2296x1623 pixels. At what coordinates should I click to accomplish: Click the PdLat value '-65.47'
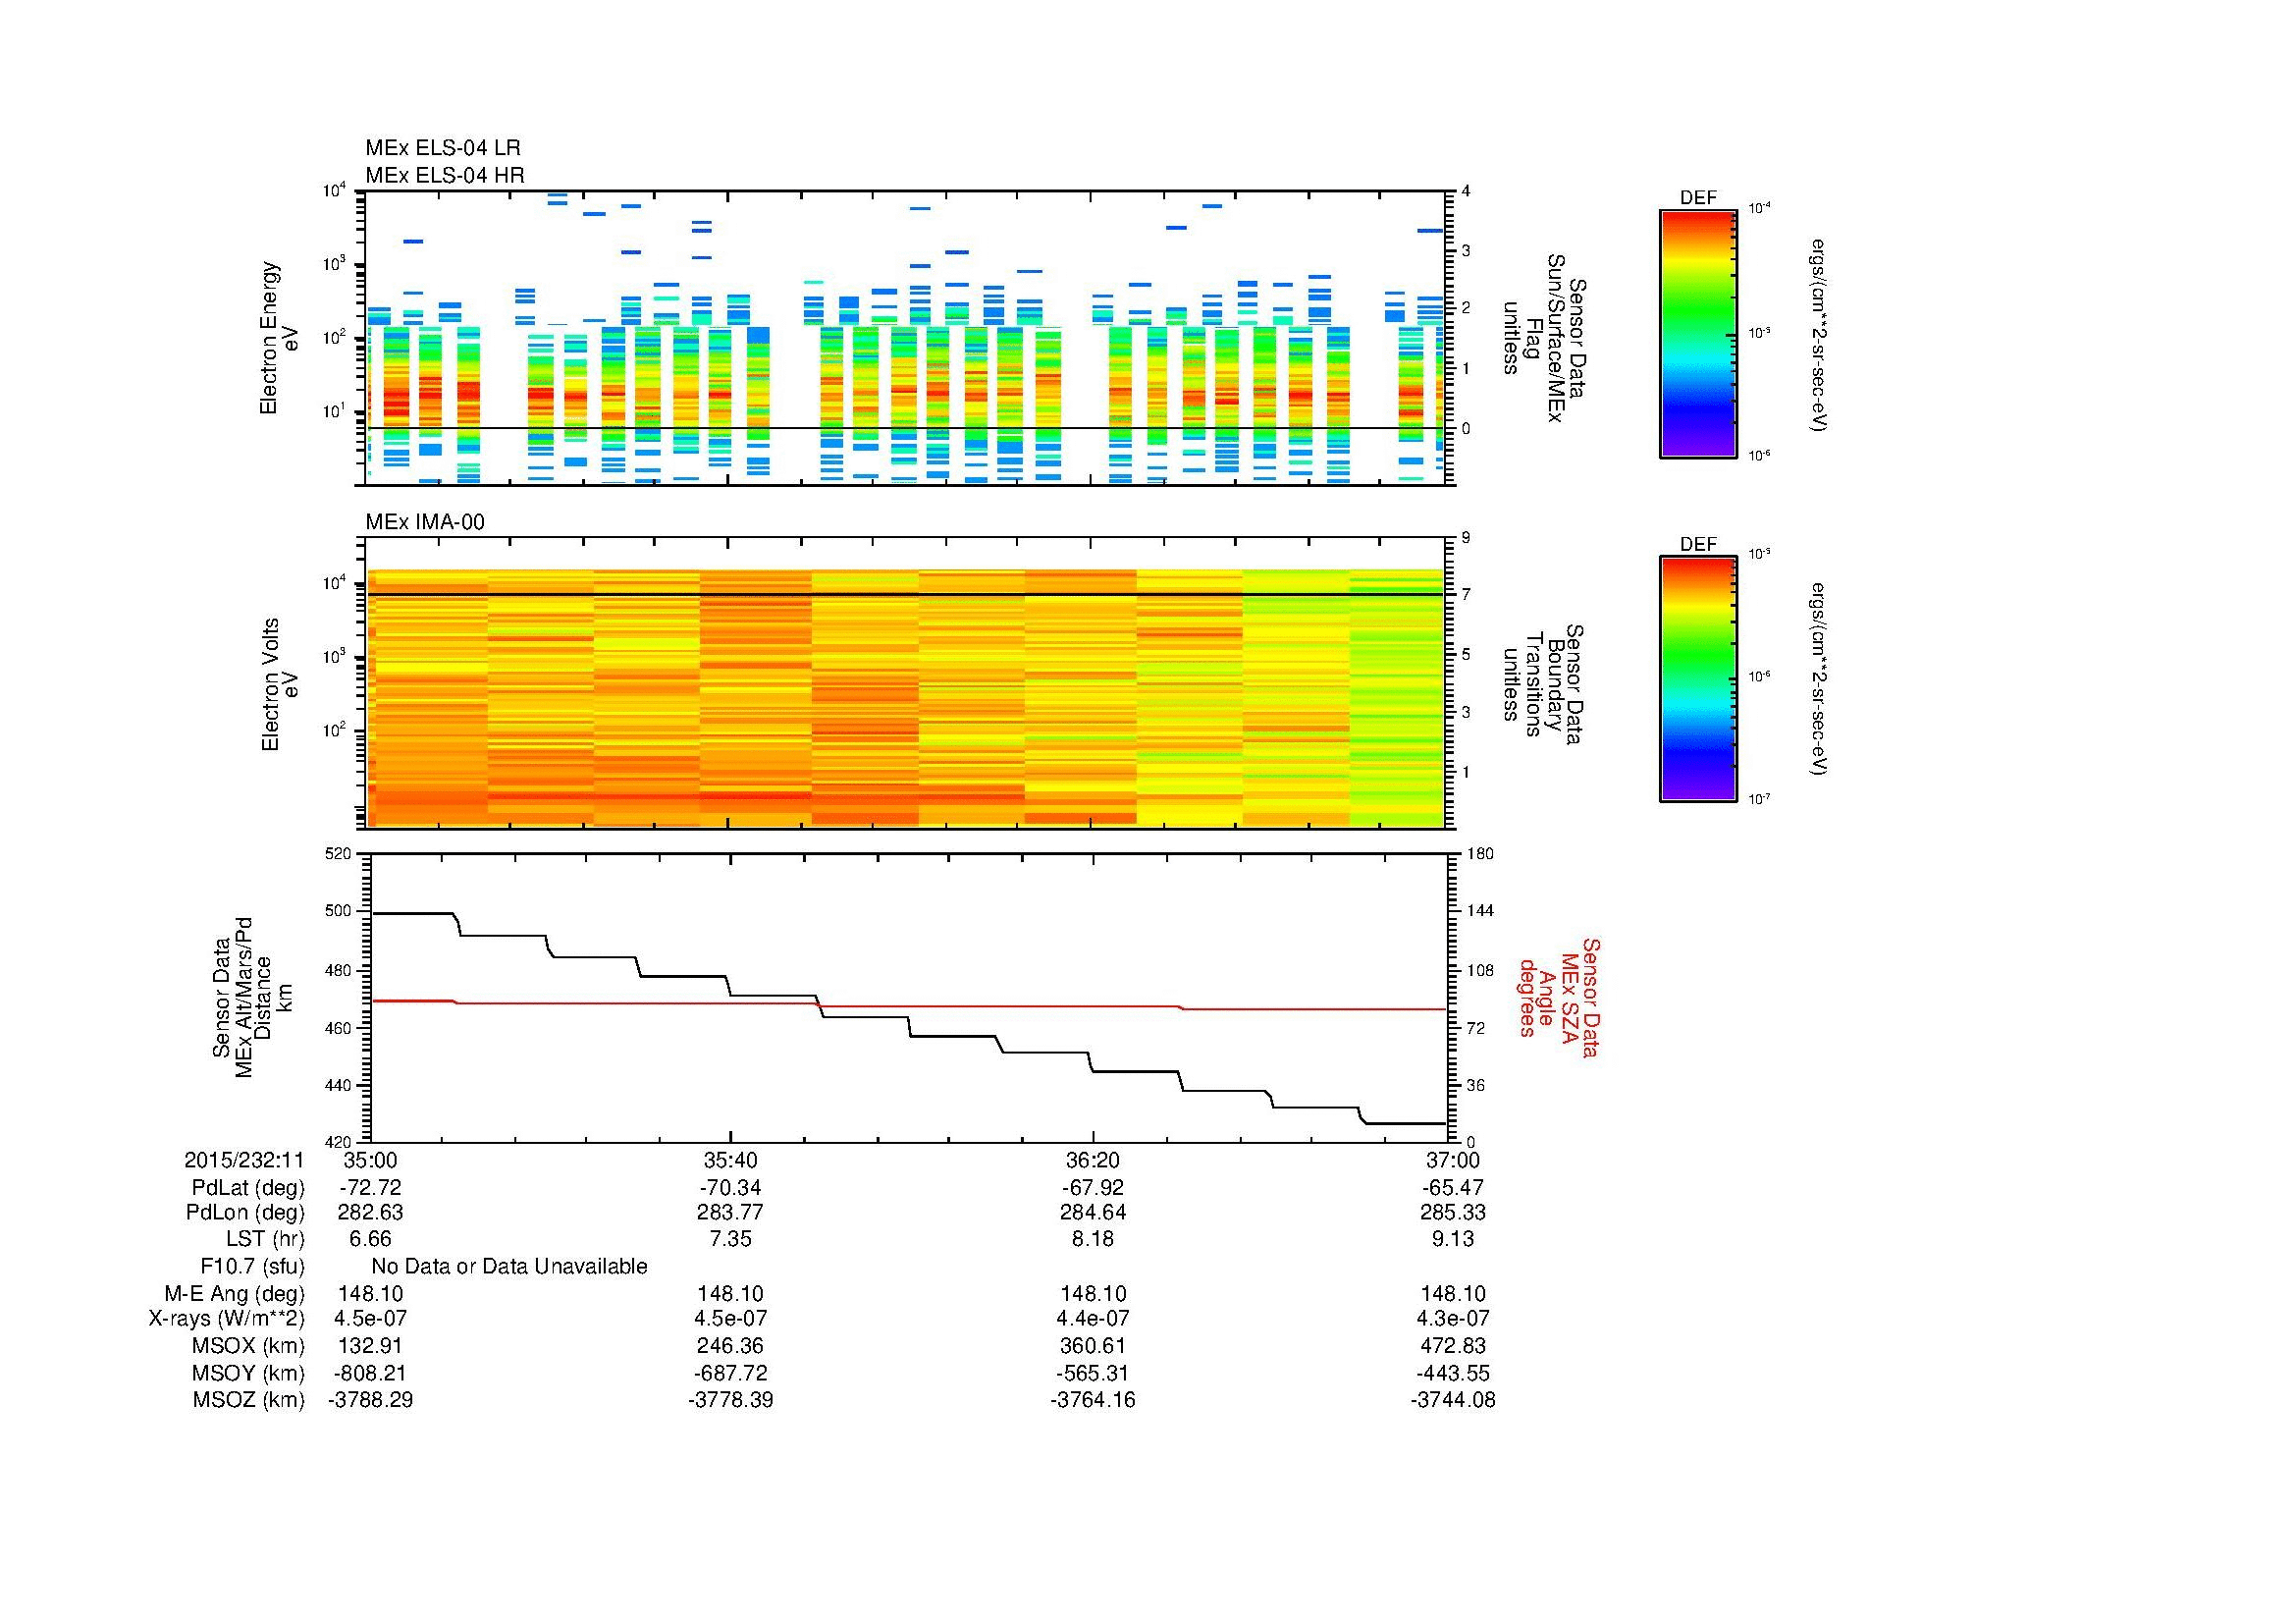[x=1453, y=1188]
